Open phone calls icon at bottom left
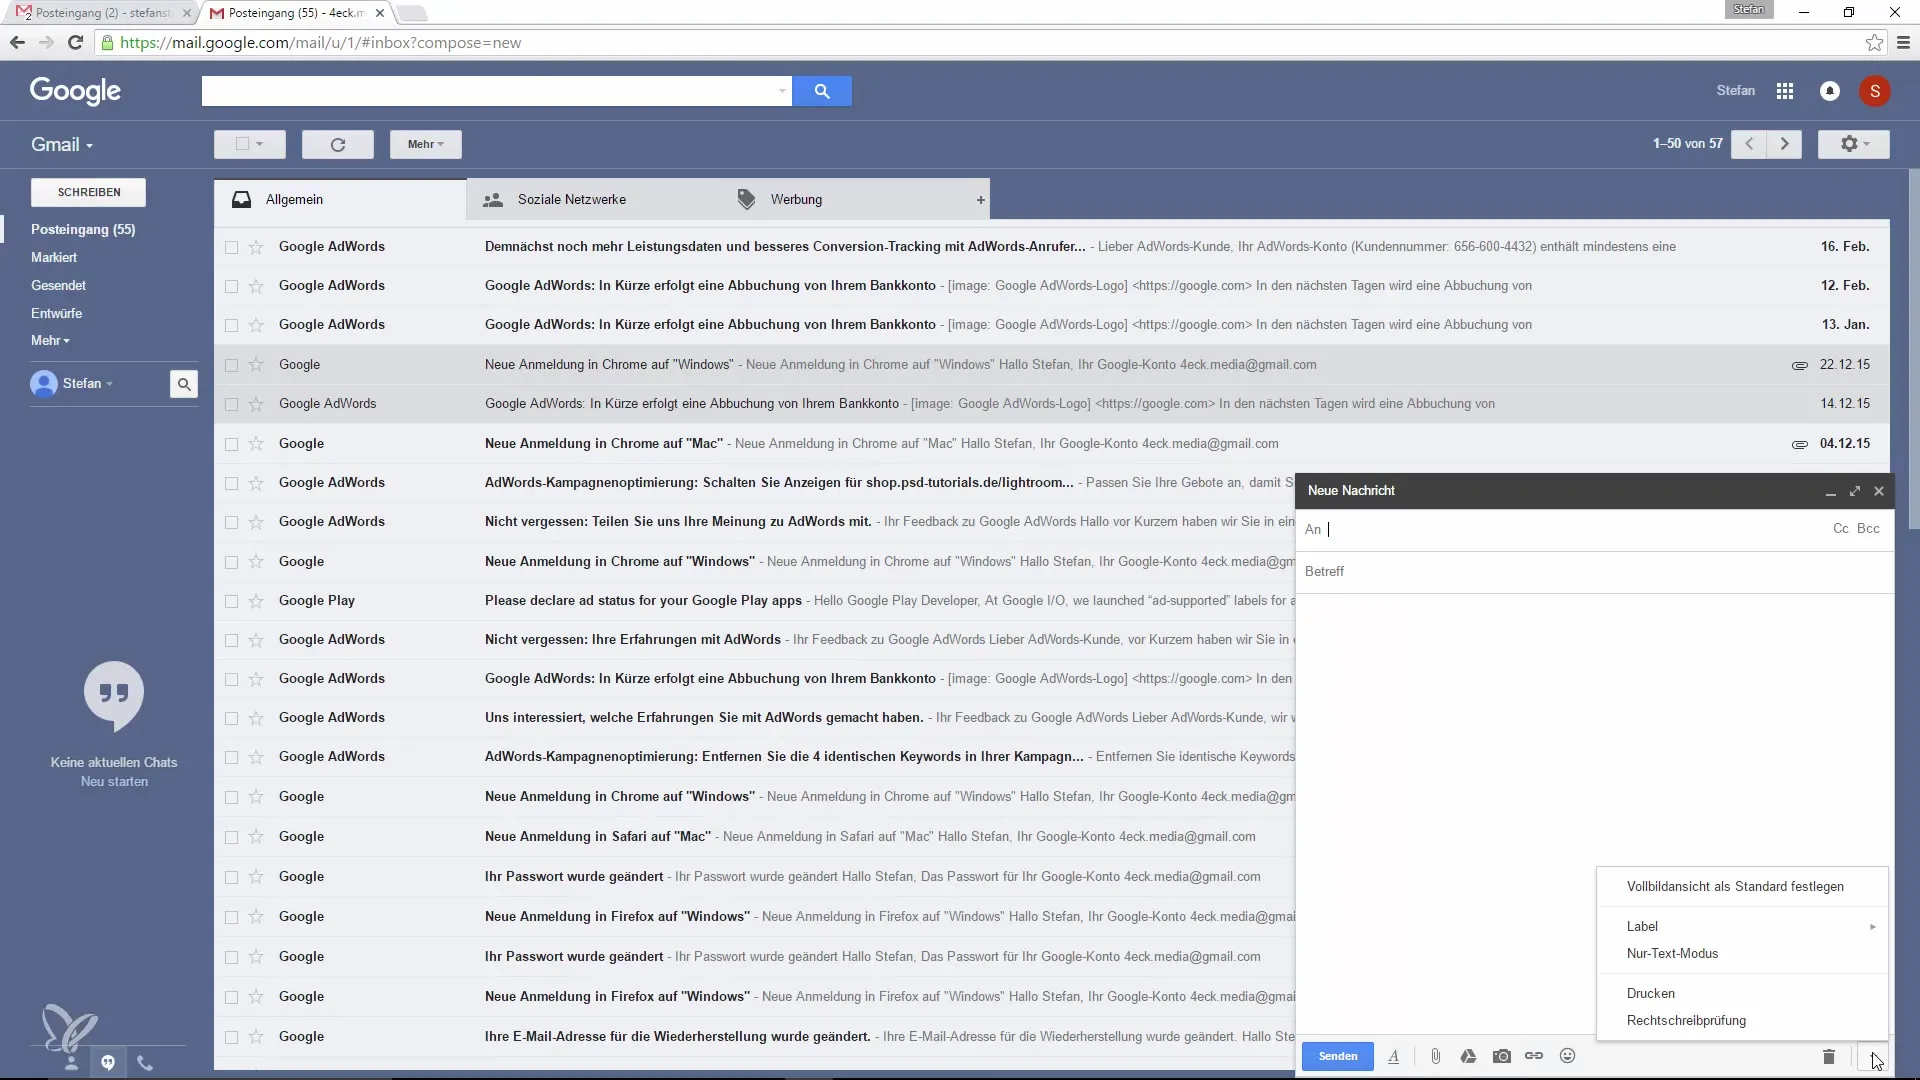 tap(145, 1063)
